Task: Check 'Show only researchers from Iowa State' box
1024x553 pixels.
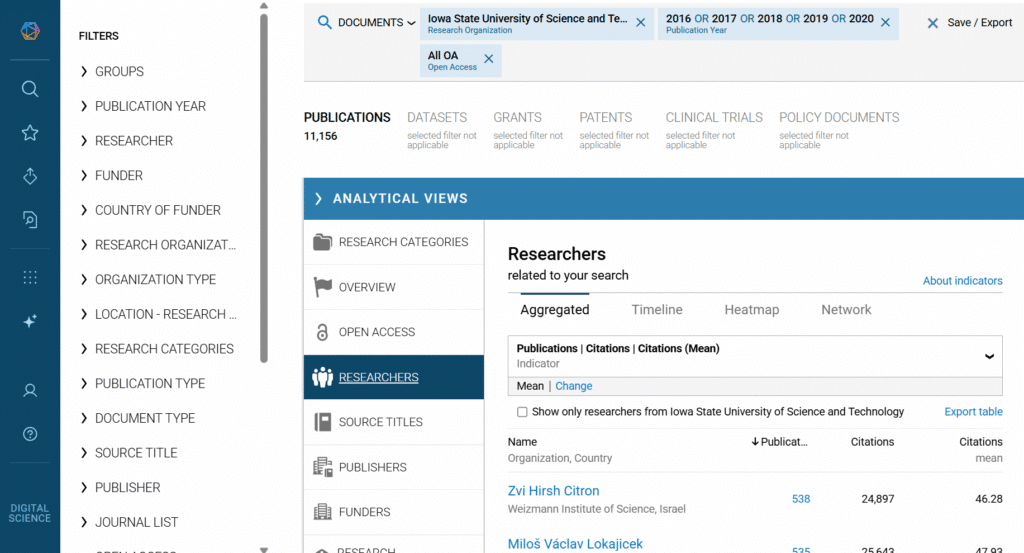Action: [x=522, y=412]
